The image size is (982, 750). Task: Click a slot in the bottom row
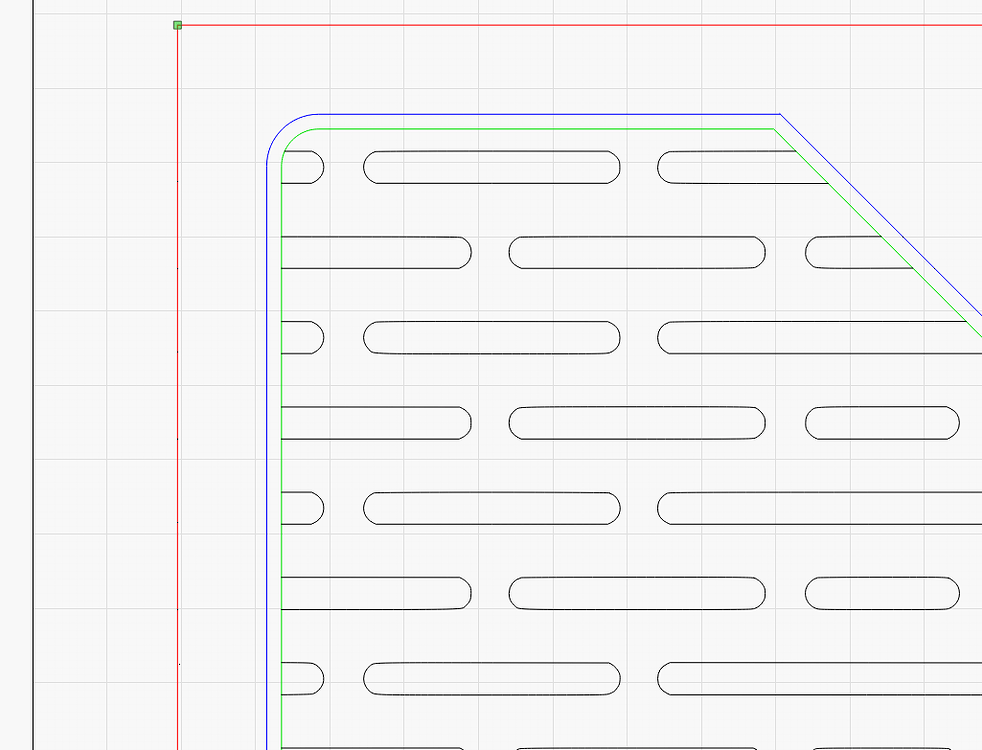490,678
